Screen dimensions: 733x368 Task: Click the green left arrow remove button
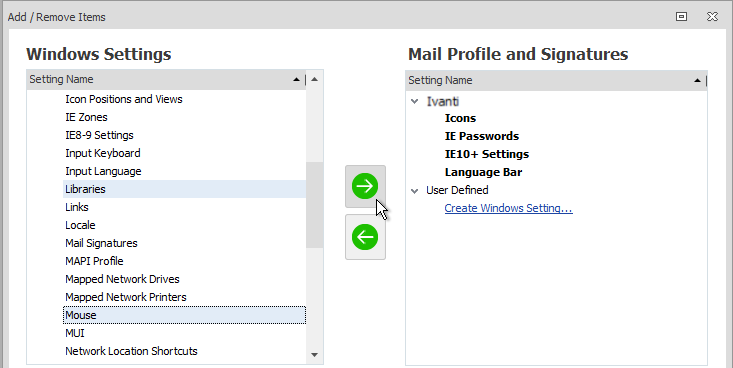[365, 237]
